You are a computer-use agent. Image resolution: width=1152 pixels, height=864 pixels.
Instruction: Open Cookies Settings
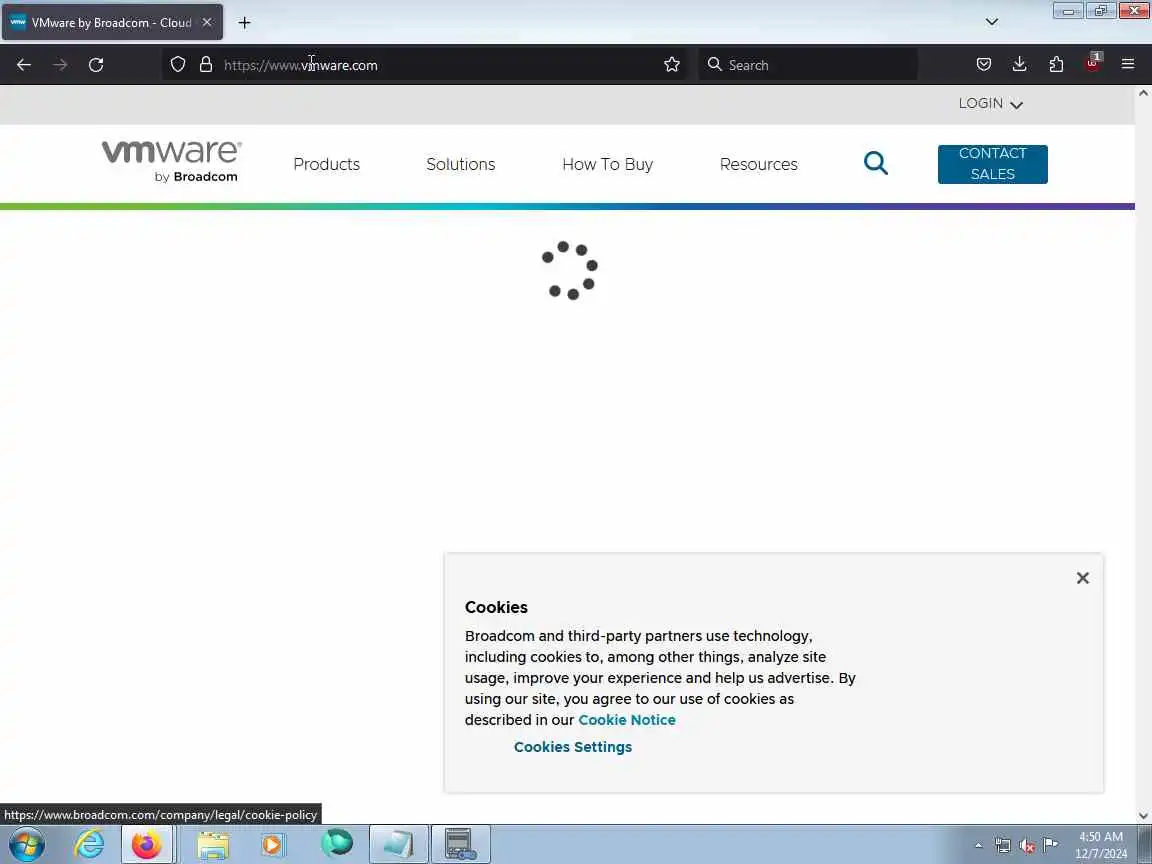[572, 747]
